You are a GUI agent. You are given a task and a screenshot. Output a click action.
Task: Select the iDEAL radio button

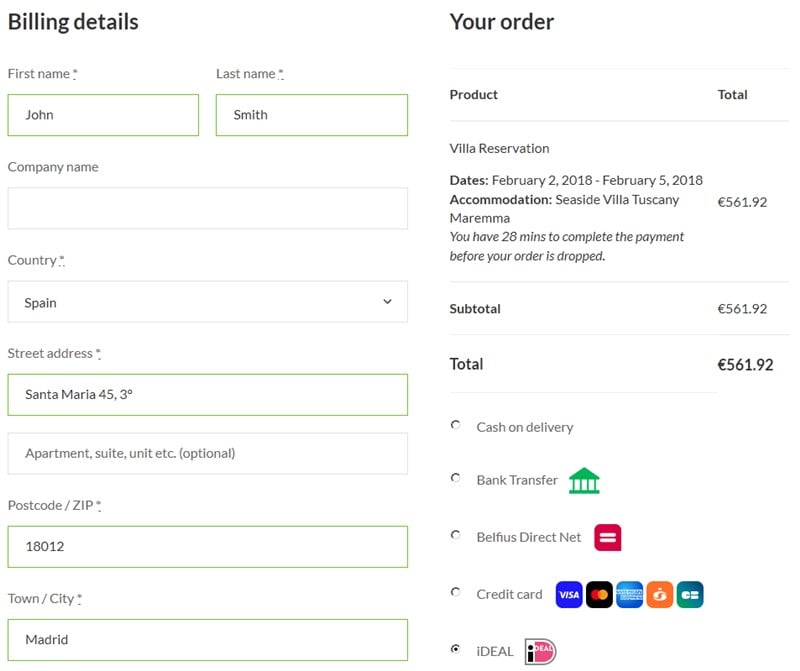click(456, 649)
